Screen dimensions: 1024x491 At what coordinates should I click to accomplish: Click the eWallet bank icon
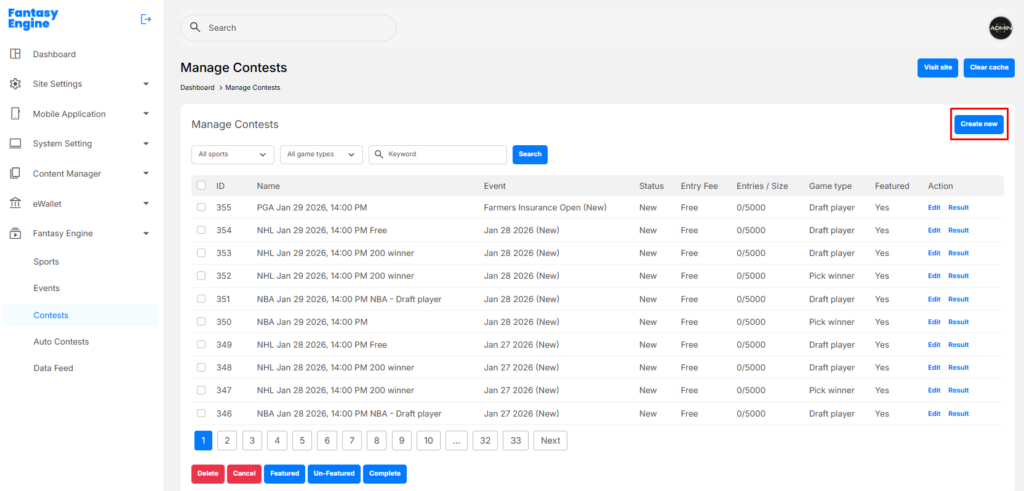pos(15,203)
